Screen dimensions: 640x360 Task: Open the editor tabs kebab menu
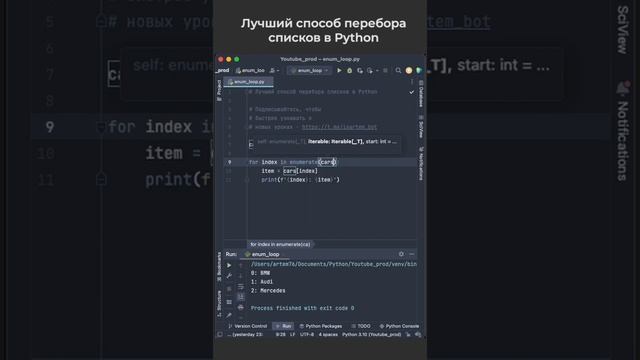point(411,82)
